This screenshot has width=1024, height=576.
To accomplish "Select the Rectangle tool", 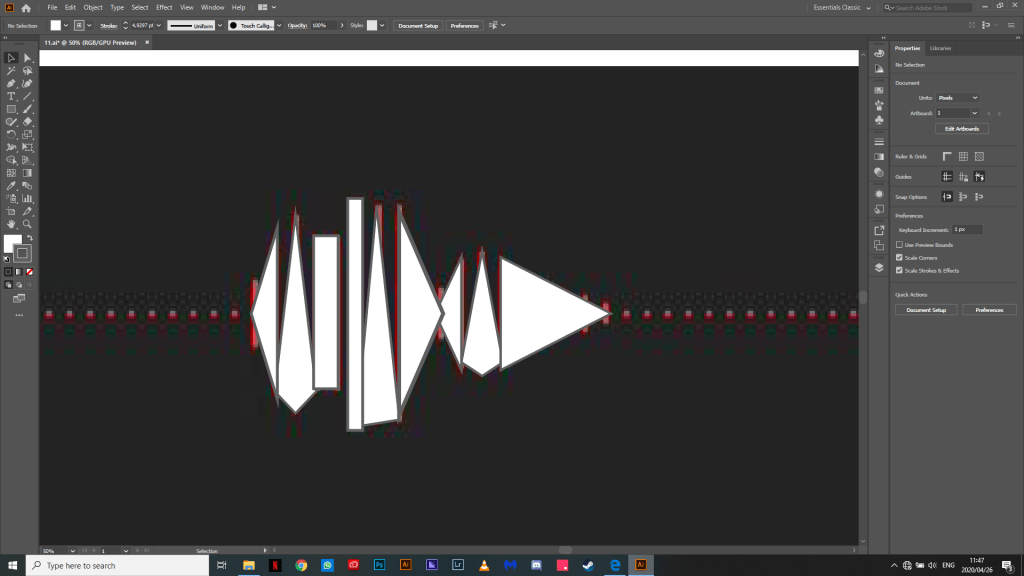I will point(11,109).
